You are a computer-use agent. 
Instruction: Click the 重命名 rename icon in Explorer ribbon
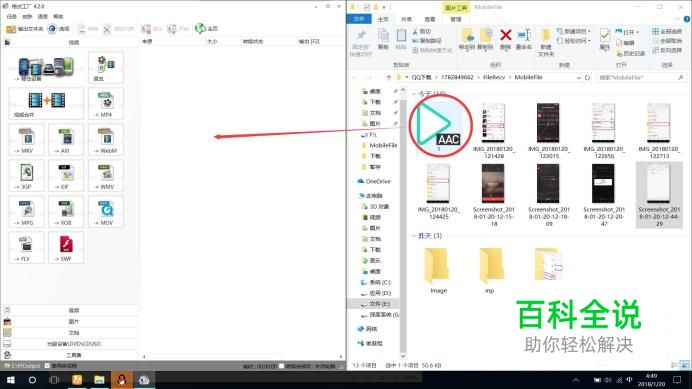click(524, 39)
